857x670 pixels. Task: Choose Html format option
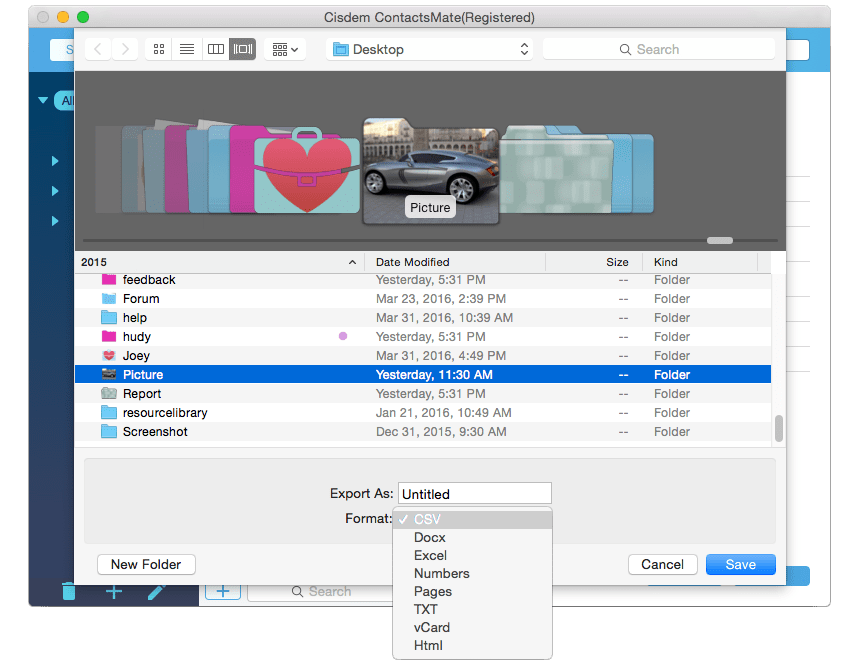click(472, 645)
